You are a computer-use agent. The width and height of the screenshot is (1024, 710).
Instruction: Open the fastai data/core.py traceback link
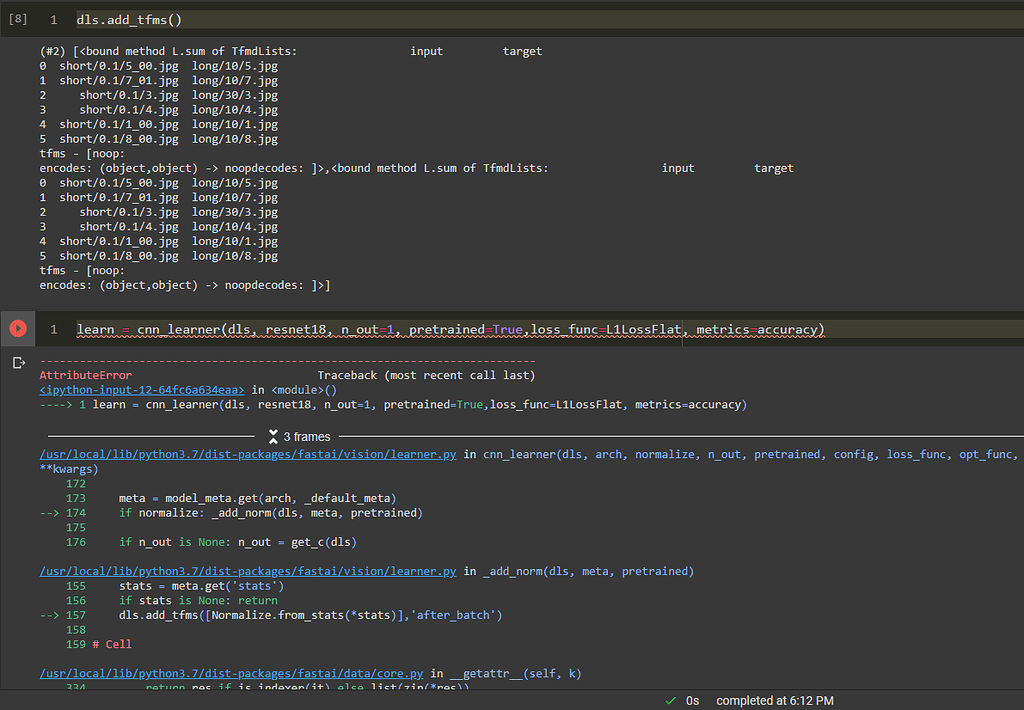pyautogui.click(x=230, y=673)
